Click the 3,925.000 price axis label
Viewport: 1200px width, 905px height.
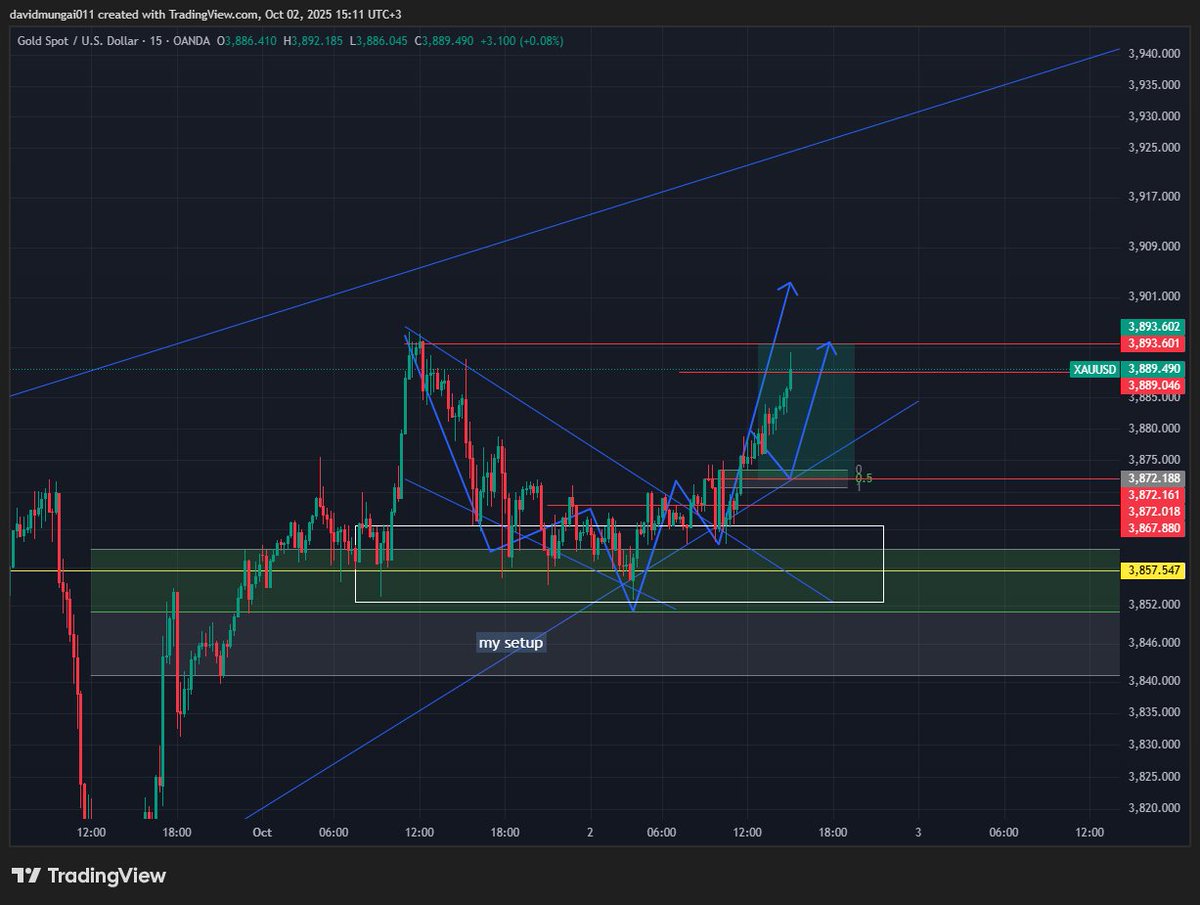(x=1154, y=148)
